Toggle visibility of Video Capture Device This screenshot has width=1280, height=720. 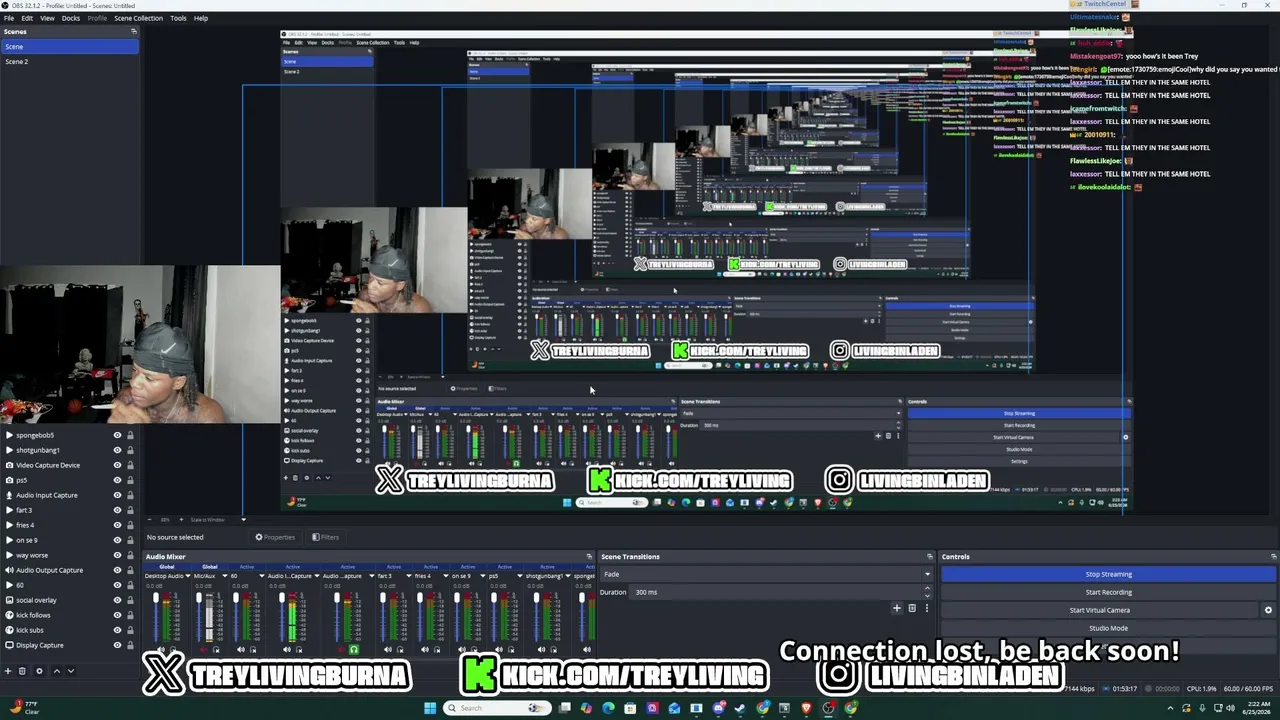click(x=117, y=465)
